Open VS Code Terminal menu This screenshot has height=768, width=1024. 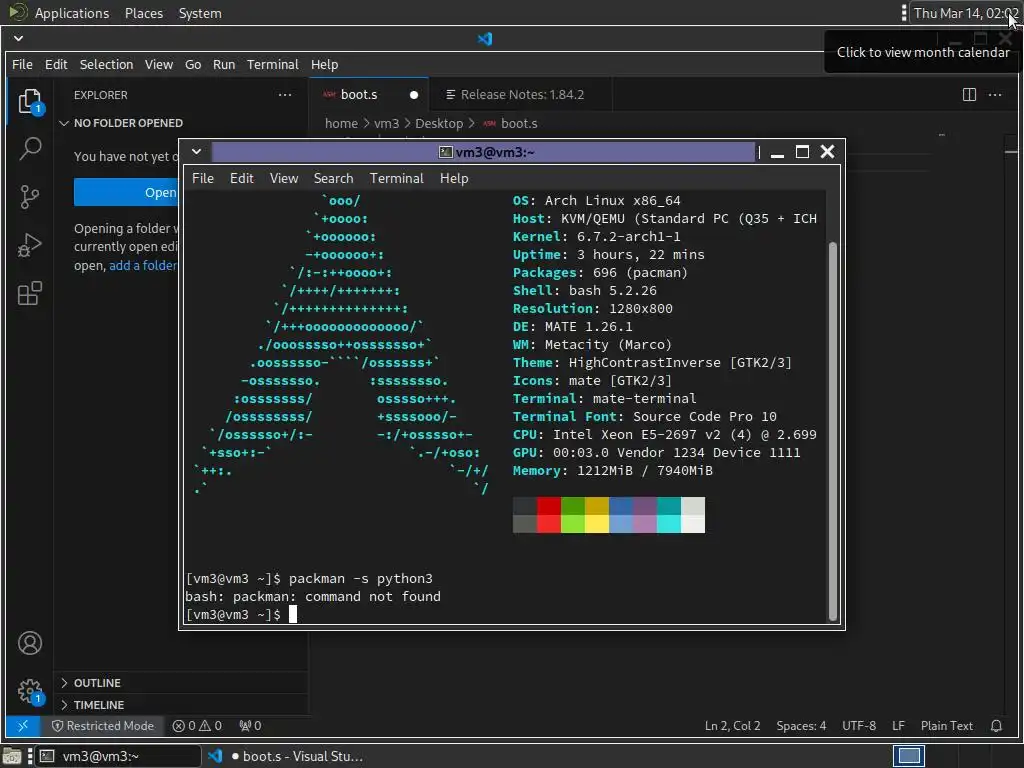pos(272,64)
